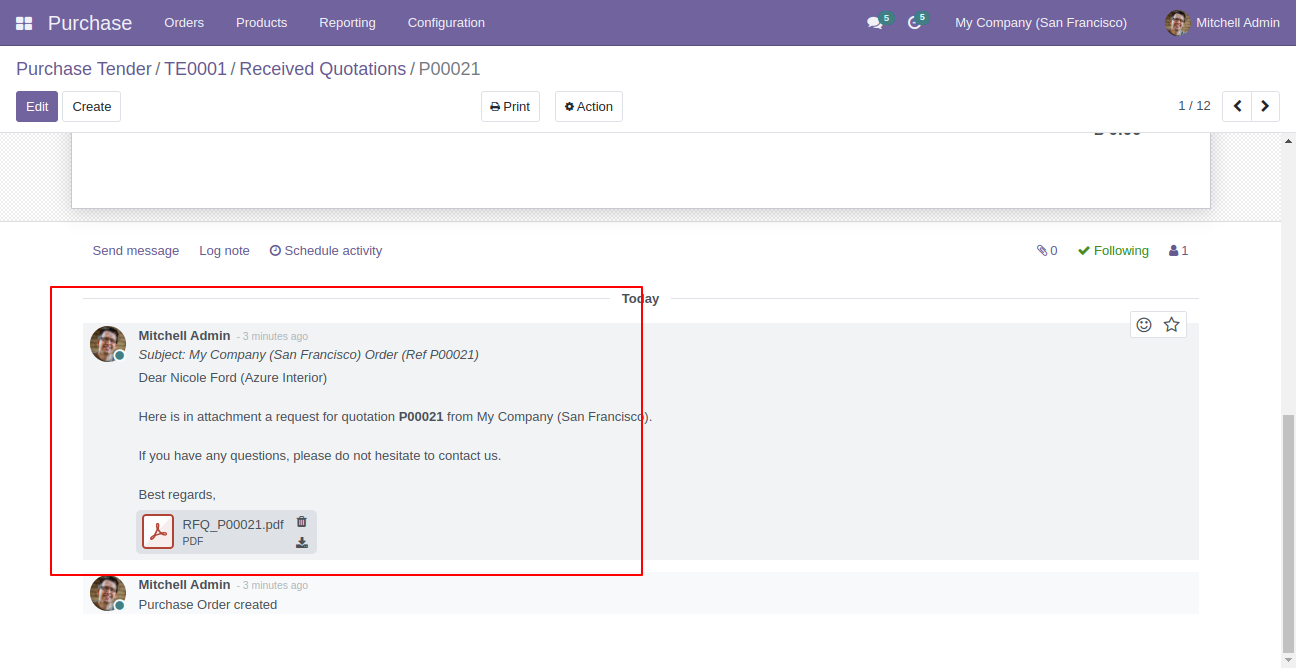Open the Action dropdown
The width and height of the screenshot is (1296, 668).
pos(589,107)
